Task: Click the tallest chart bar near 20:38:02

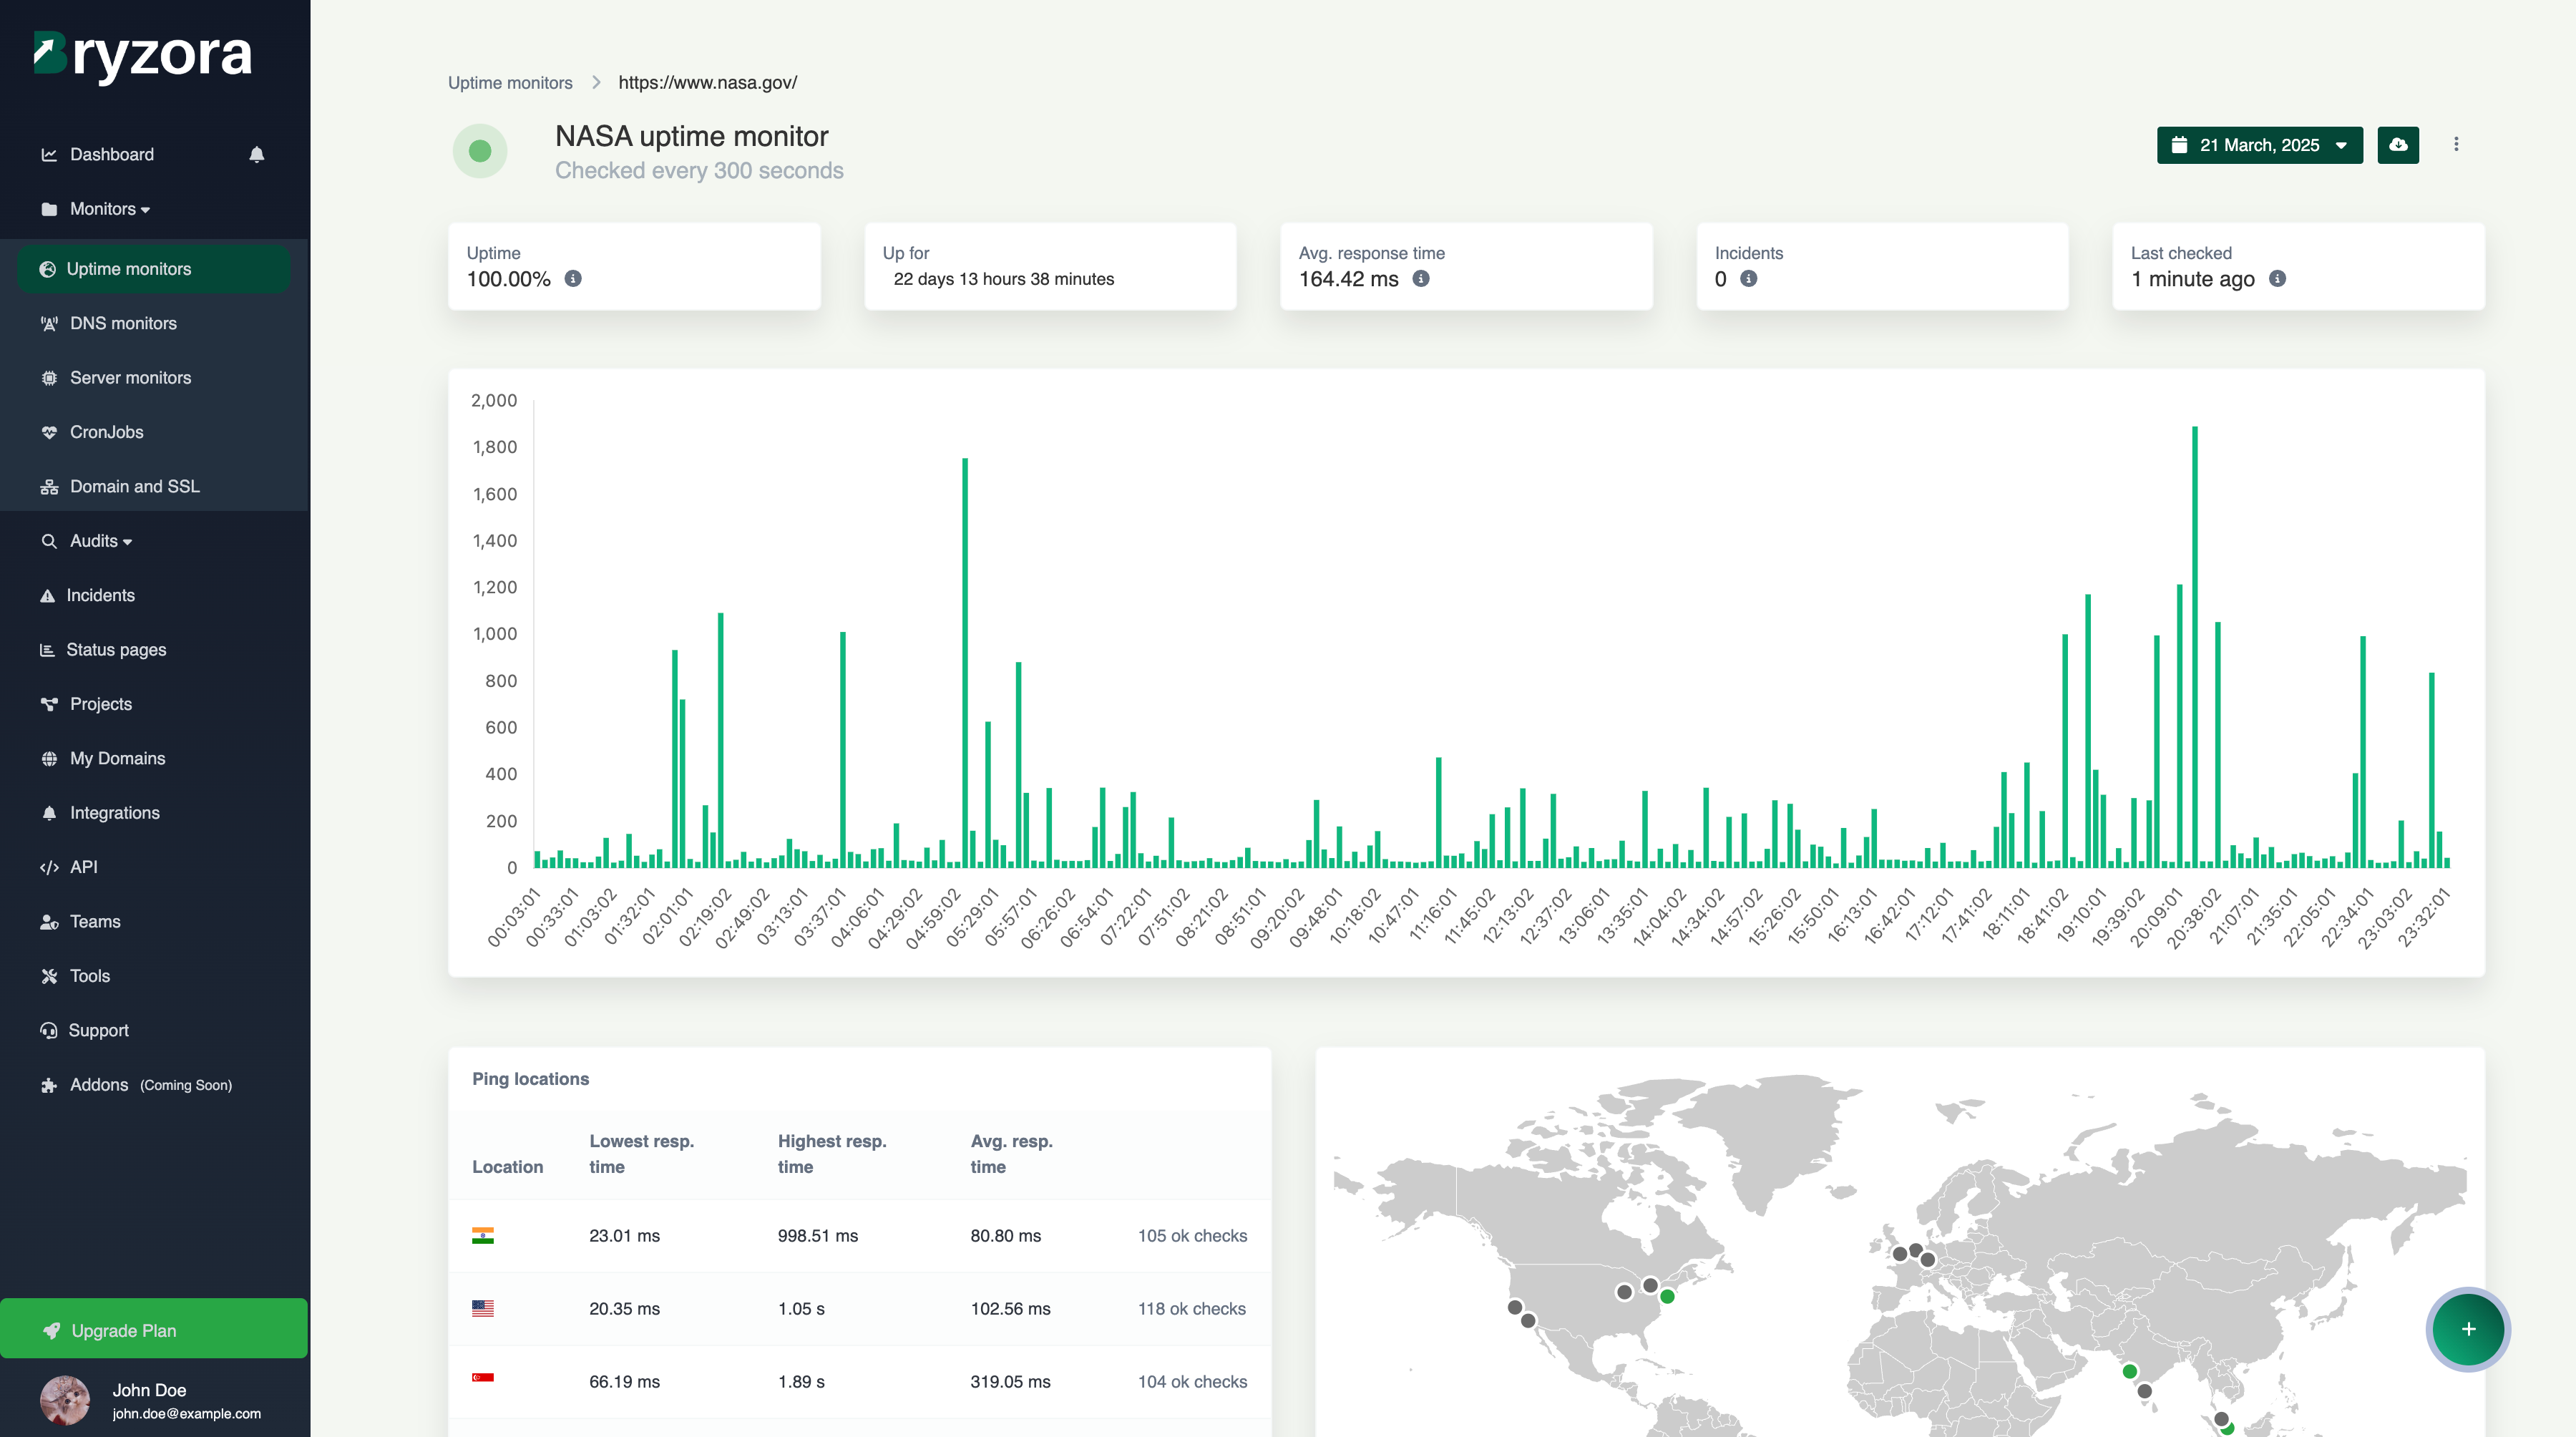Action: [2195, 647]
